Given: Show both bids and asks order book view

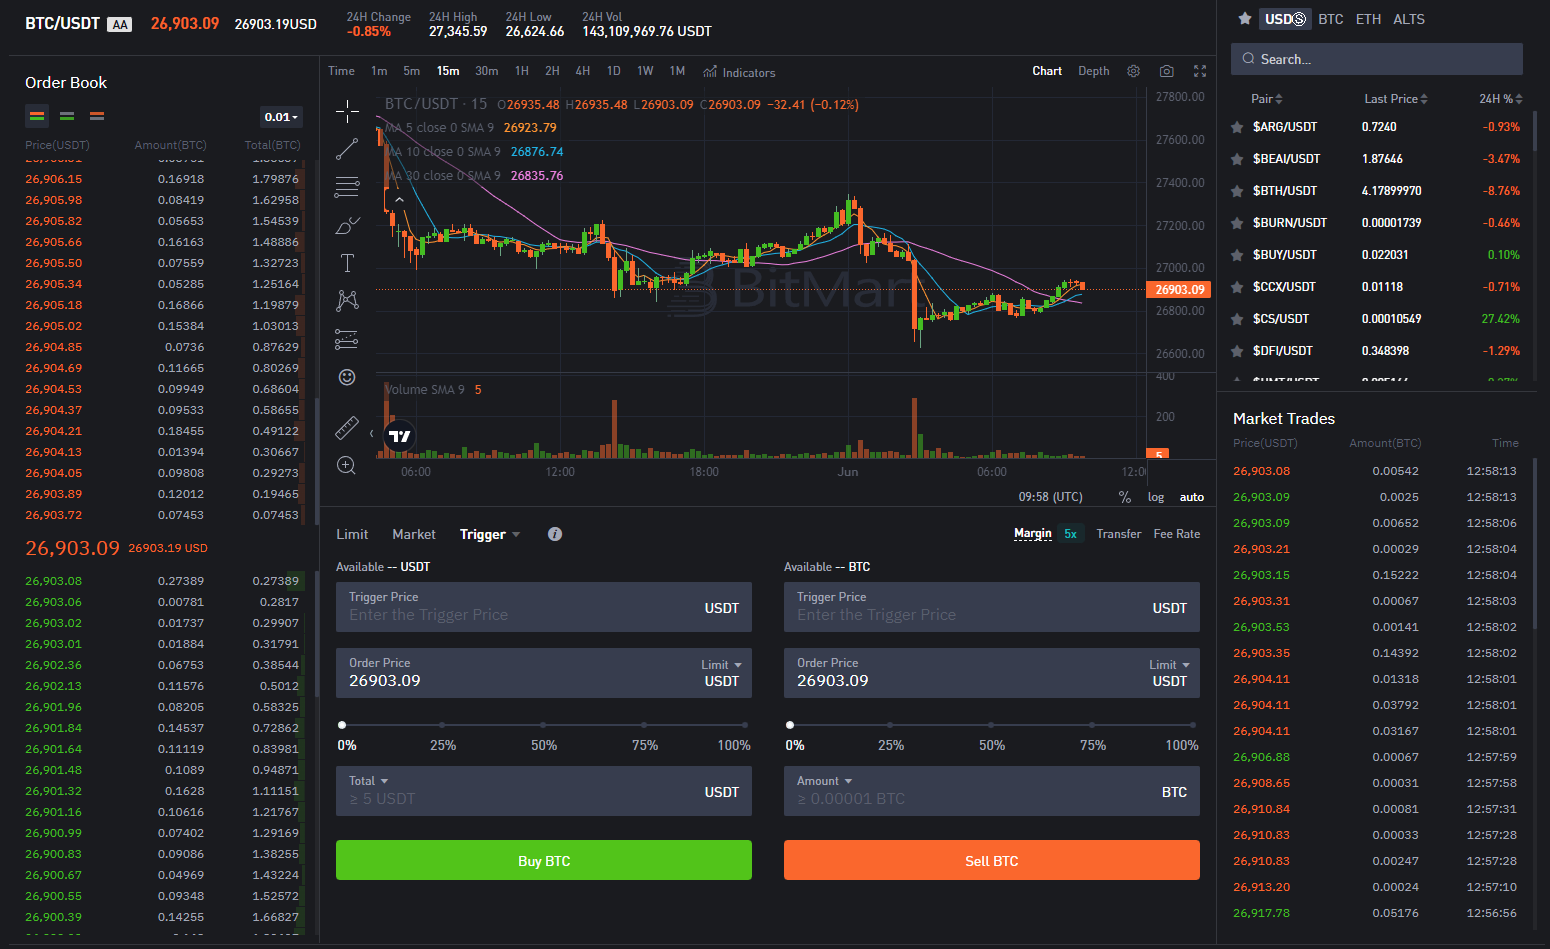Looking at the screenshot, I should tap(37, 116).
